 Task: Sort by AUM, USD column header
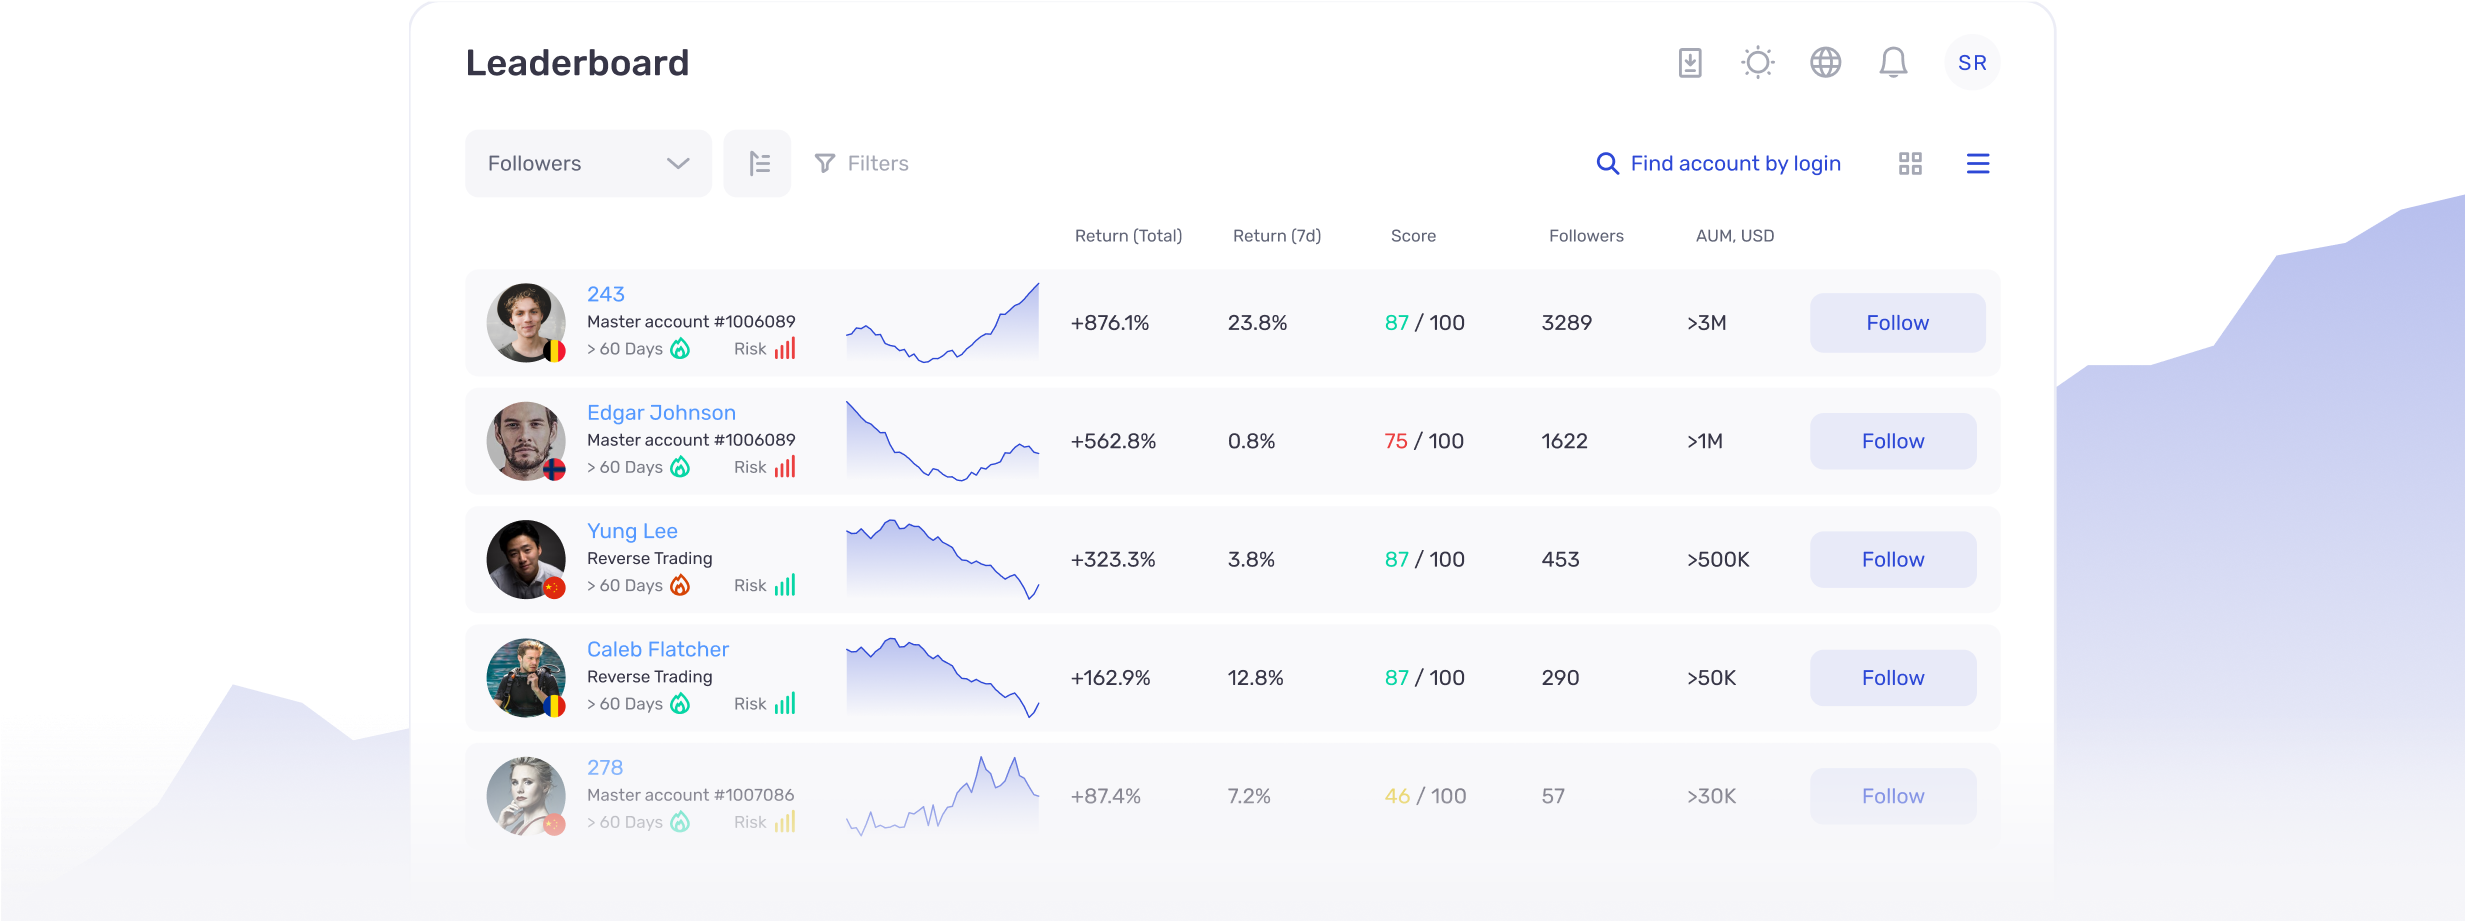tap(1735, 236)
